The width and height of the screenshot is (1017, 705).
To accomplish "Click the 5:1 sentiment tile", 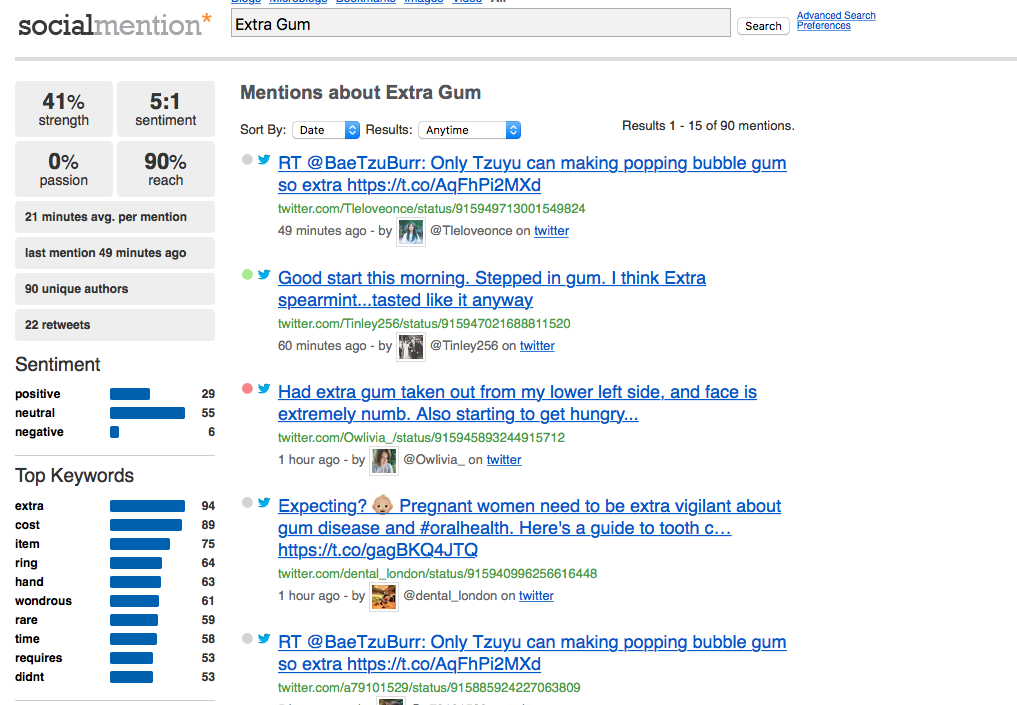I will pos(165,109).
